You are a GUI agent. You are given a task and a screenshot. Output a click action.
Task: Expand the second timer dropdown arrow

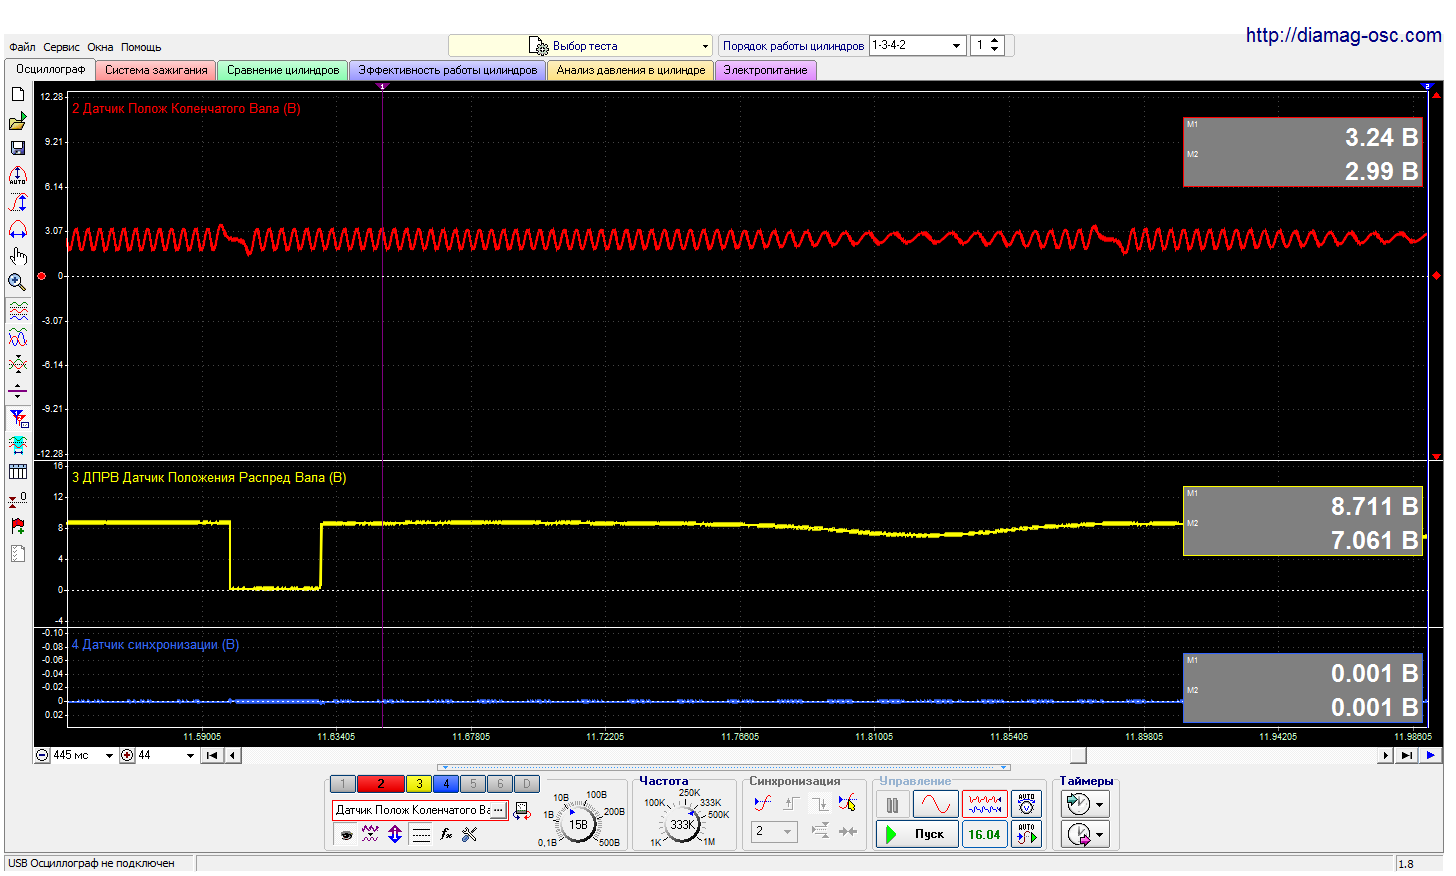(x=1100, y=834)
